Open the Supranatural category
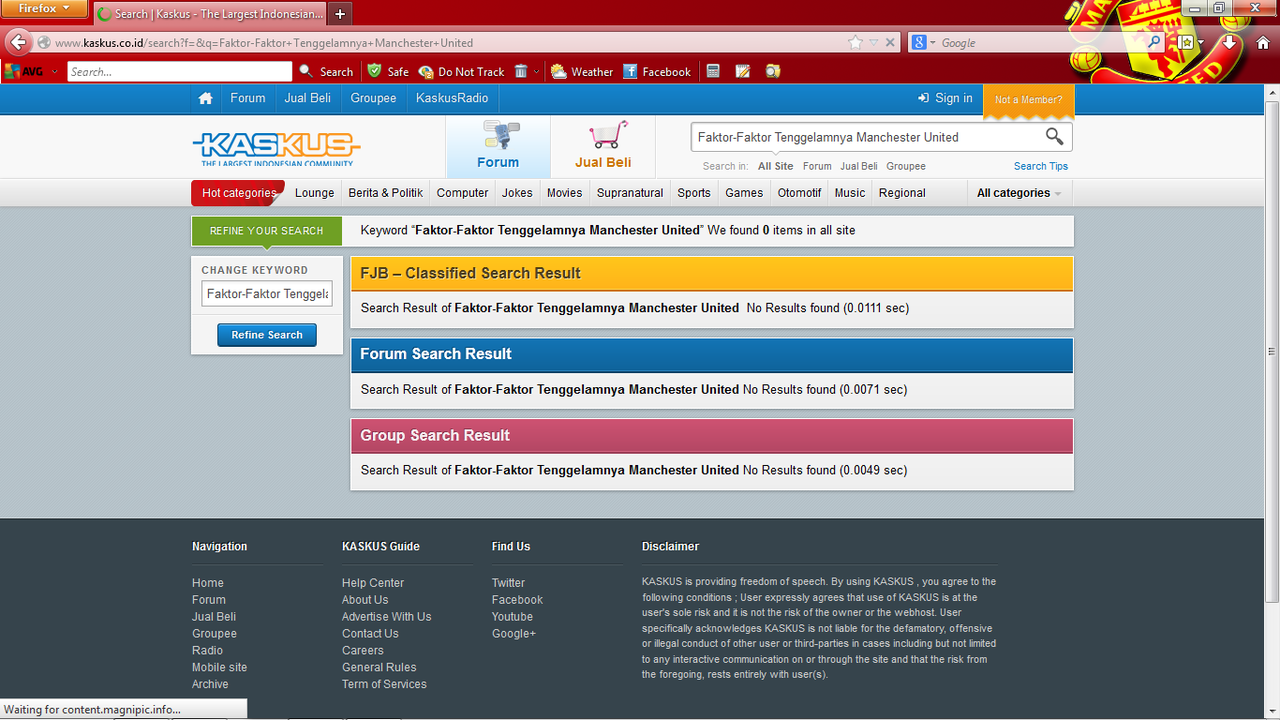The height and width of the screenshot is (720, 1280). click(x=630, y=193)
